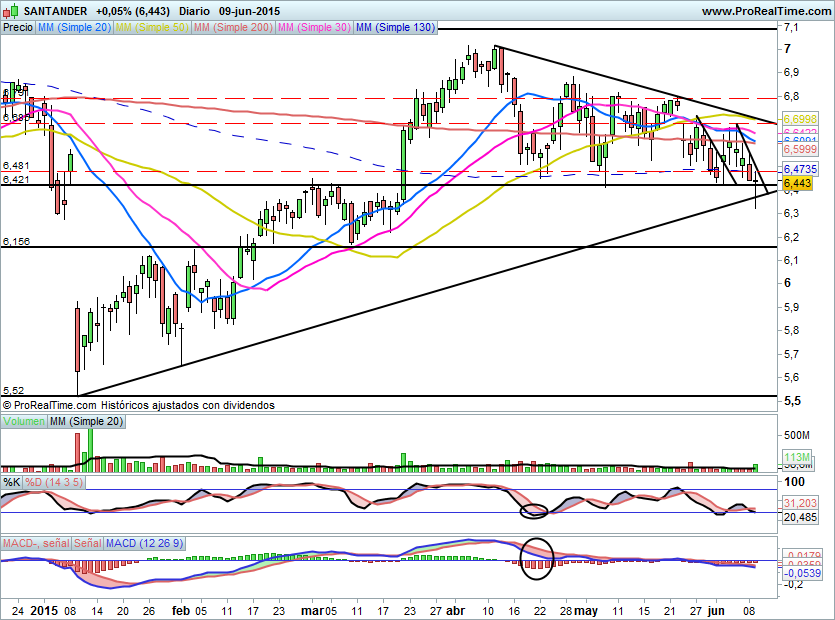Toggle the MM (Simple 20) price legend
The width and height of the screenshot is (835, 620).
coord(74,28)
